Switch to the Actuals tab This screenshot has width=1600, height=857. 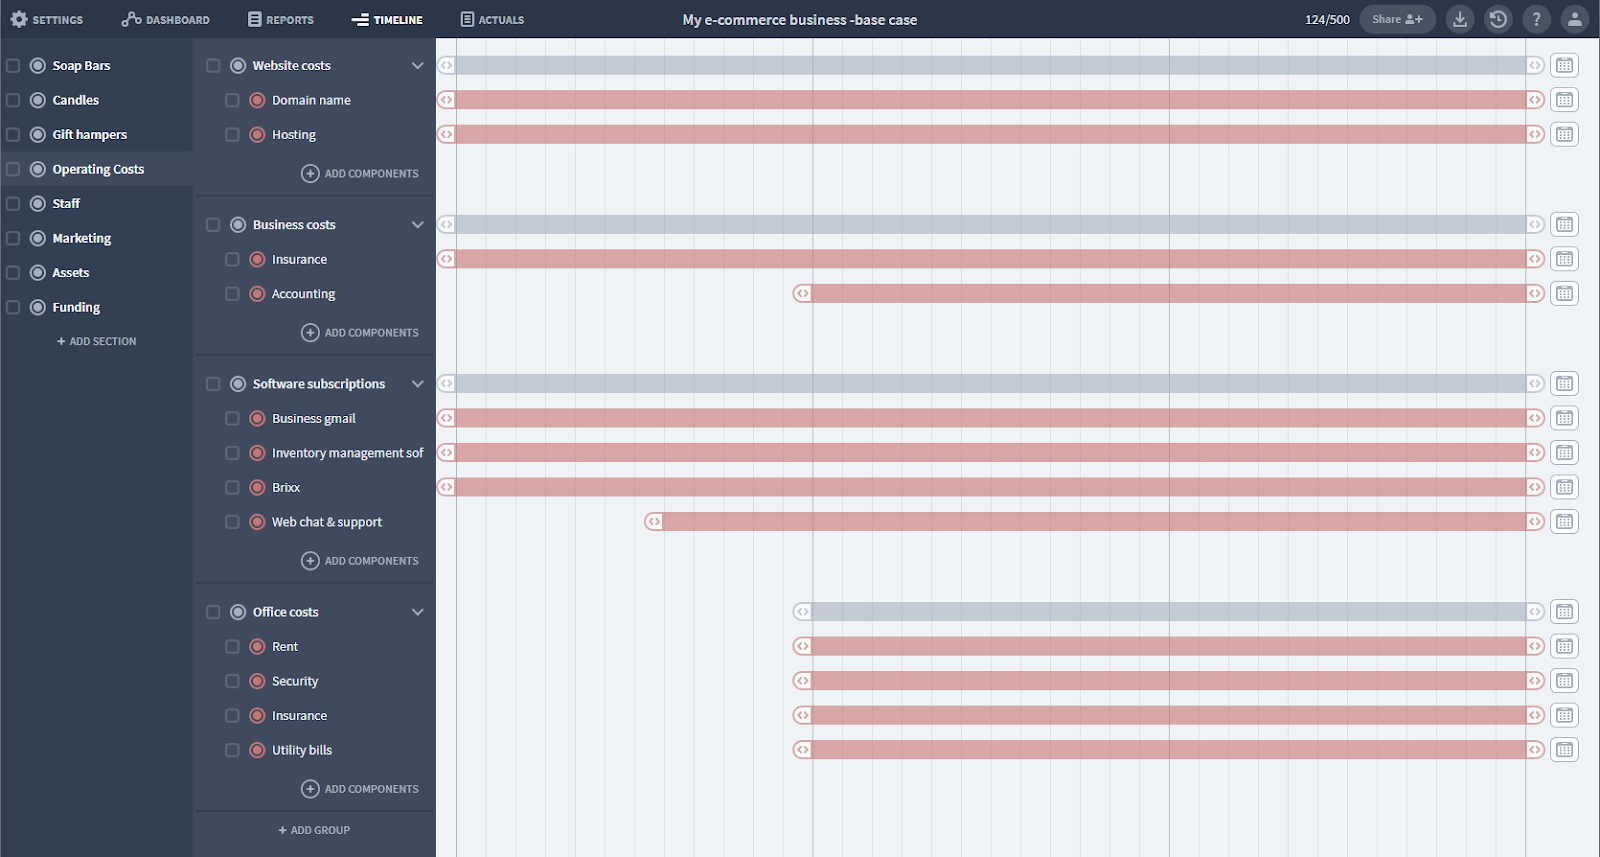492,19
